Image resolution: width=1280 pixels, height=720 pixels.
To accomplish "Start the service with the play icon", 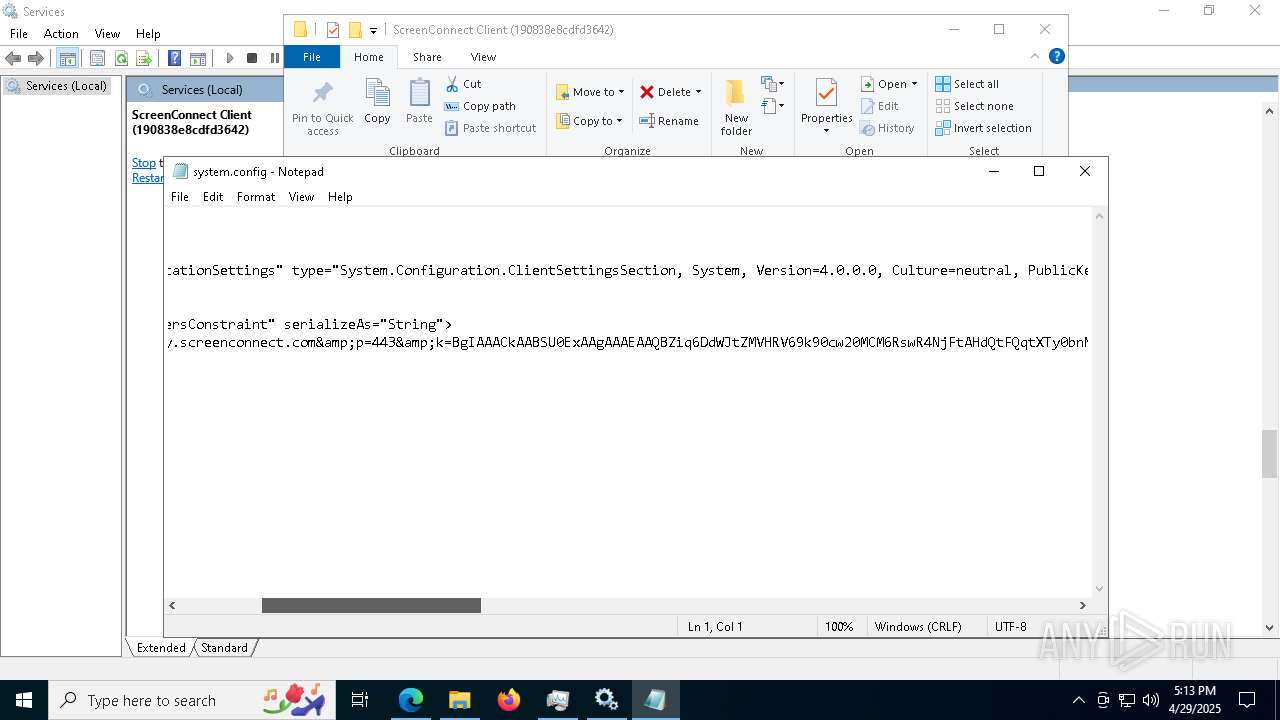I will pyautogui.click(x=230, y=59).
